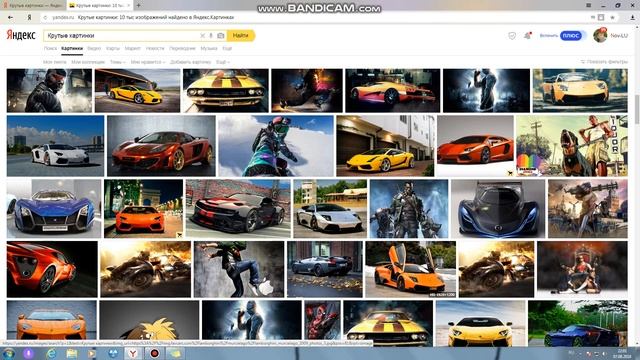Open the shield protection icon
640x360 pixels.
point(512,36)
